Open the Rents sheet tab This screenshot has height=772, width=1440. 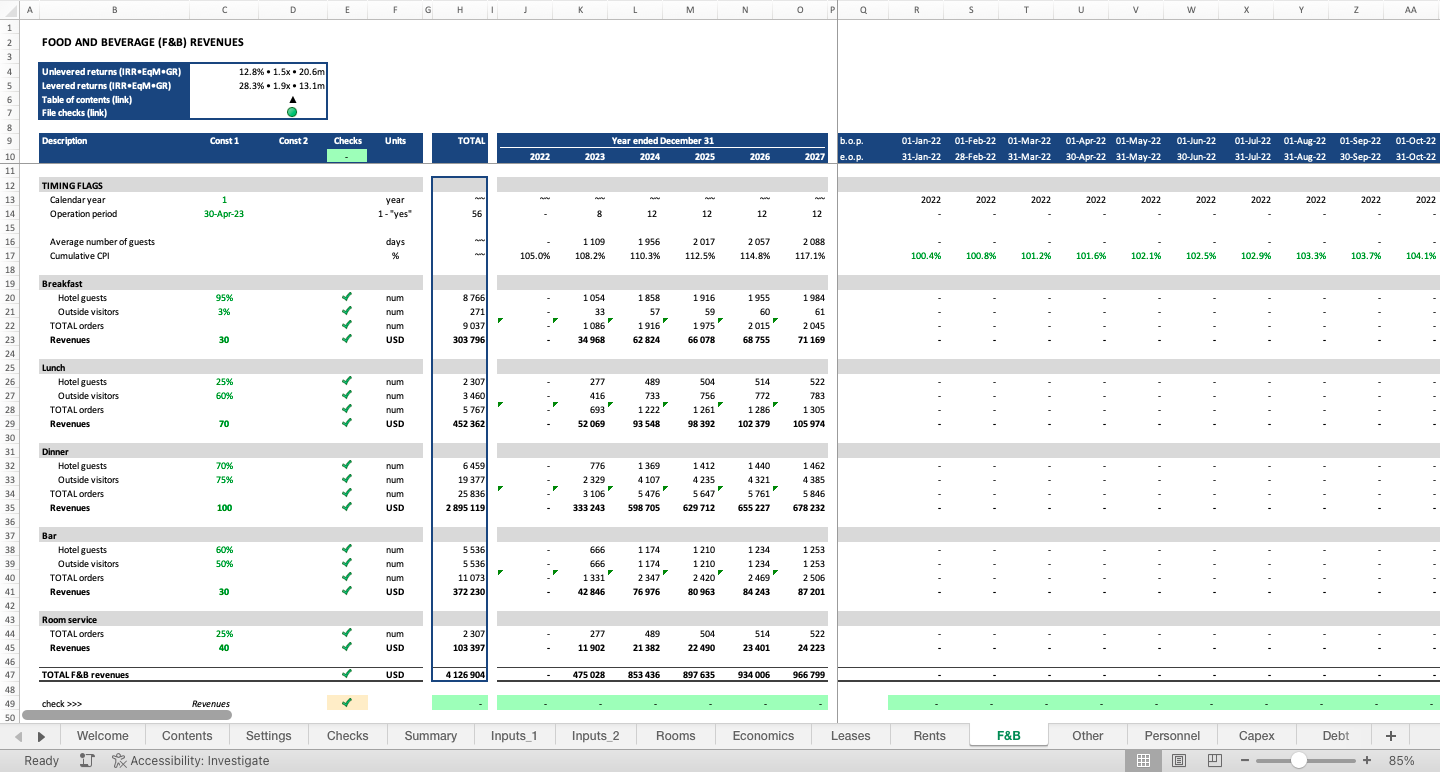coord(929,736)
